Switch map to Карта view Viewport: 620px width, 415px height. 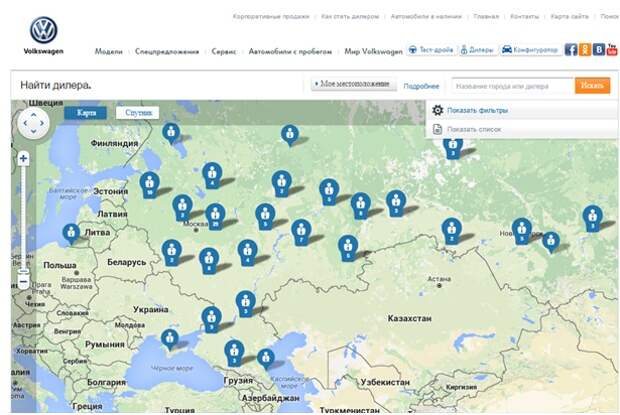click(x=85, y=113)
